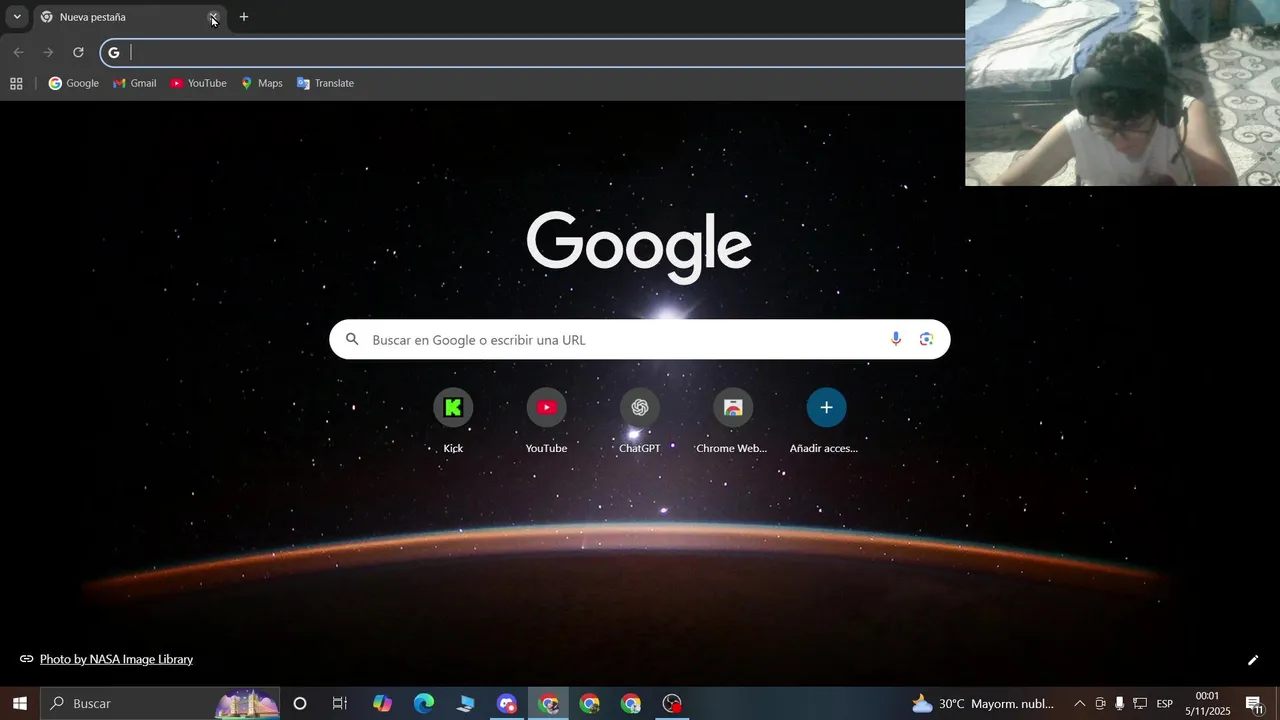This screenshot has width=1280, height=720.
Task: Click the Google G icon in address bar
Action: point(114,53)
